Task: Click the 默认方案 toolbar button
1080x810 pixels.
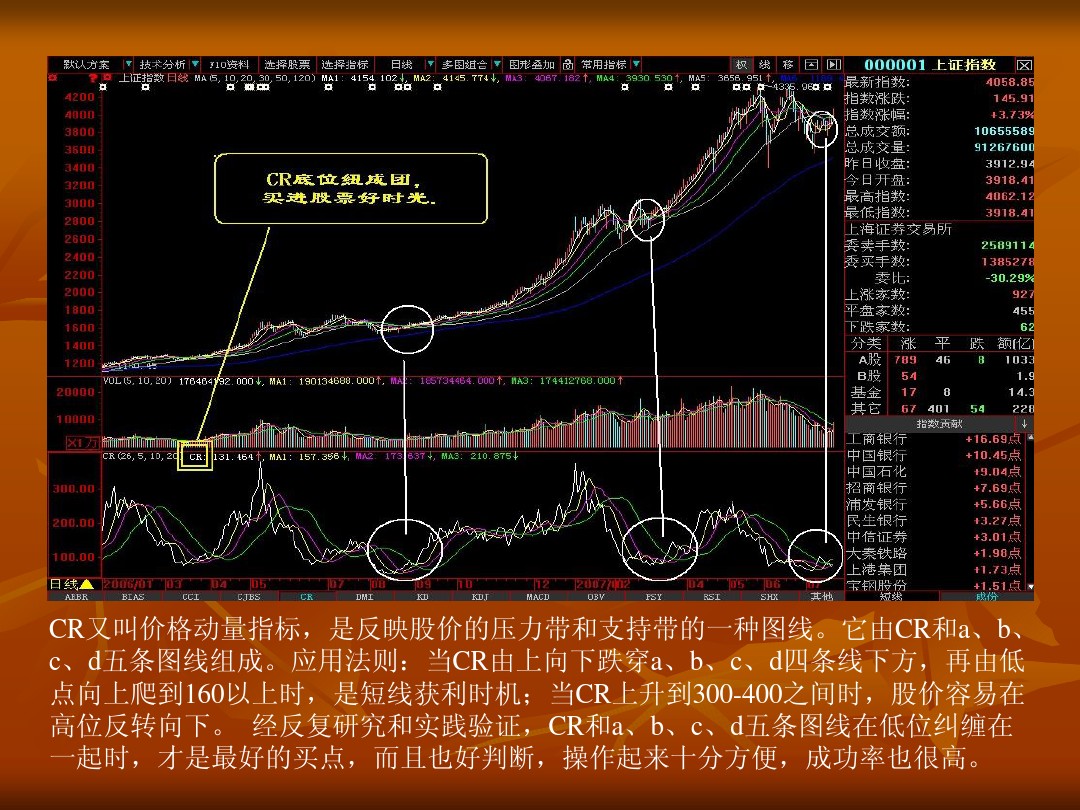Action: coord(87,64)
